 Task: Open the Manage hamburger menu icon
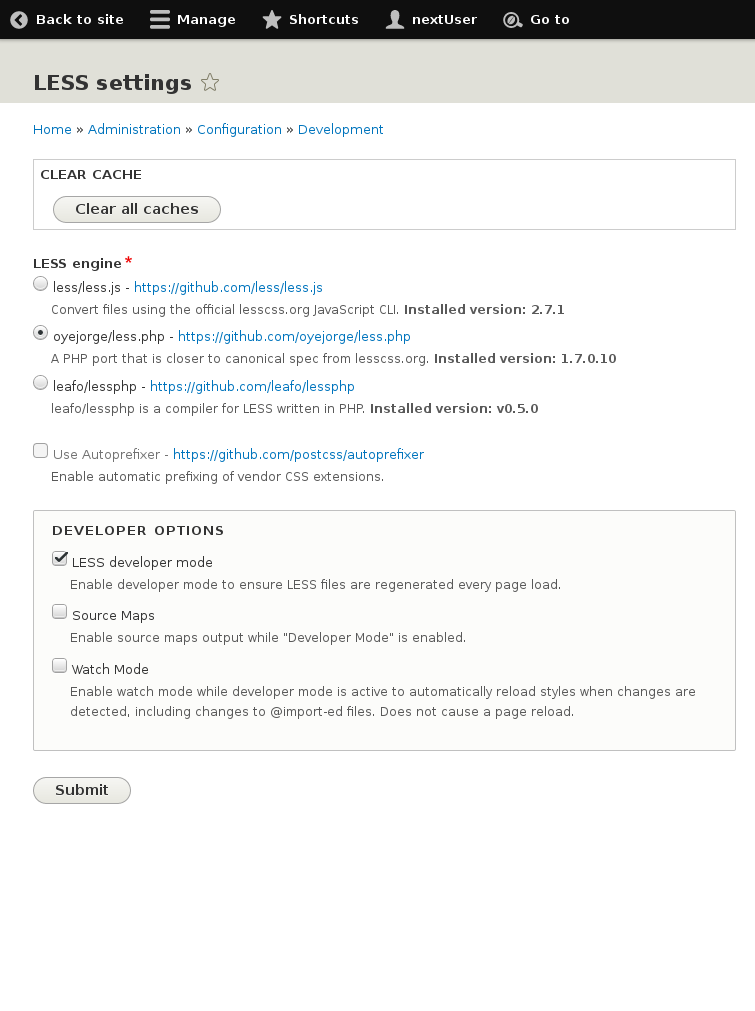[x=157, y=18]
